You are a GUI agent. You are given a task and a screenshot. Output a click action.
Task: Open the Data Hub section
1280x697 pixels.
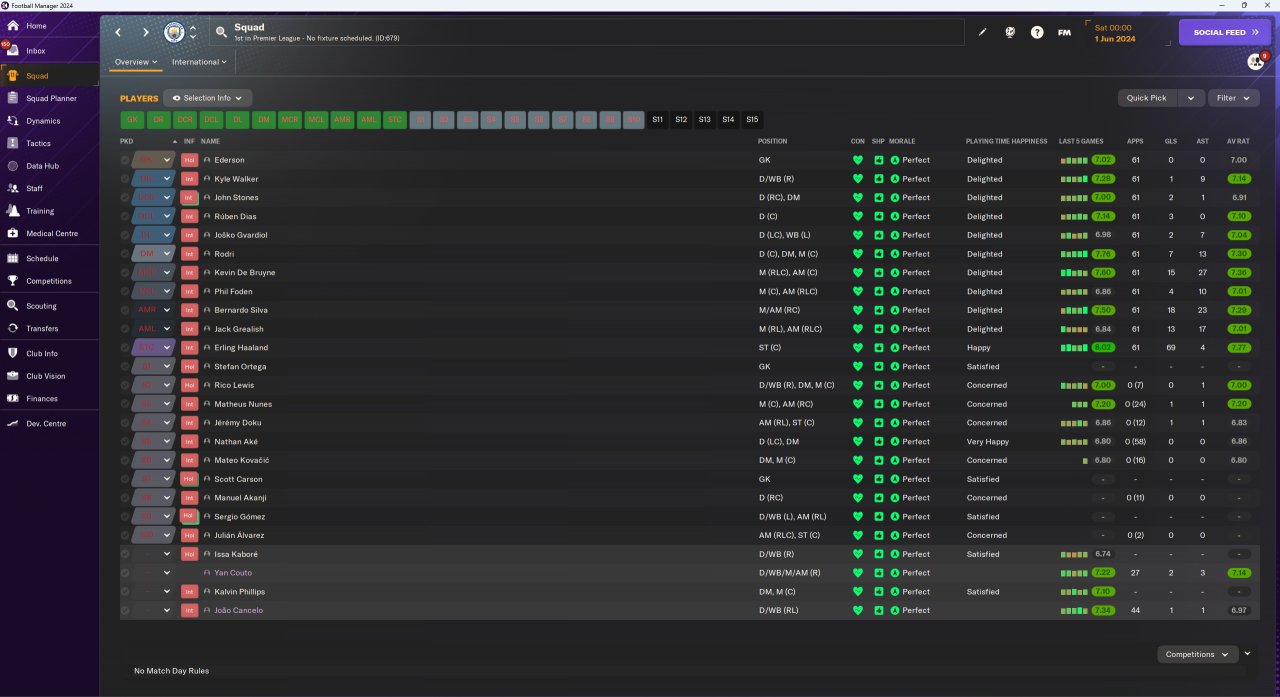point(42,166)
